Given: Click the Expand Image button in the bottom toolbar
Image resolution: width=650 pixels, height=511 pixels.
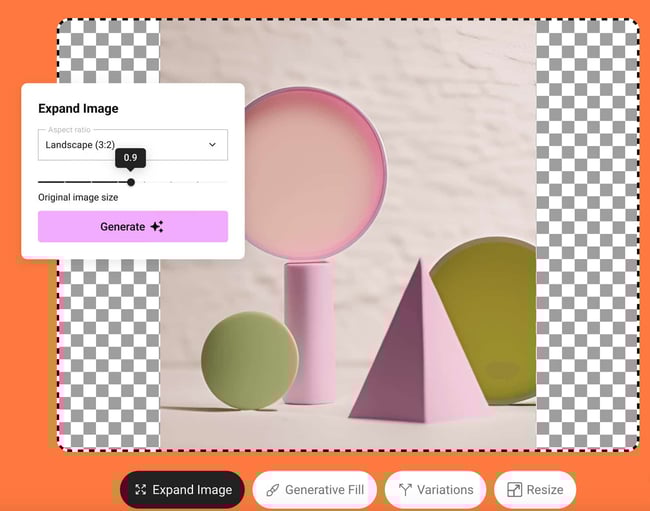Looking at the screenshot, I should [x=182, y=489].
